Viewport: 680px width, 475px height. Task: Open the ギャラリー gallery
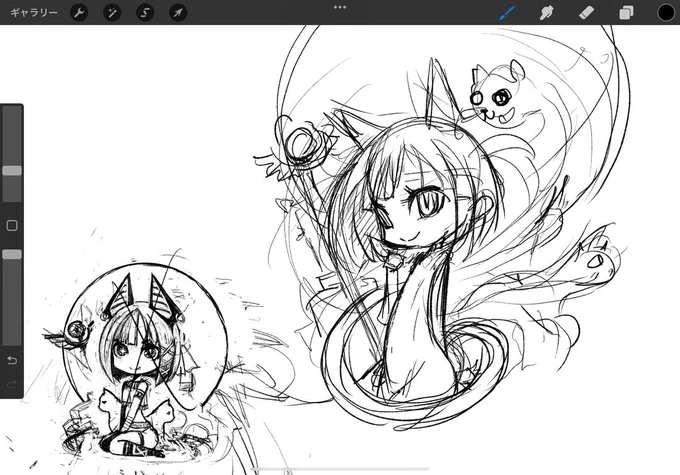pyautogui.click(x=34, y=13)
